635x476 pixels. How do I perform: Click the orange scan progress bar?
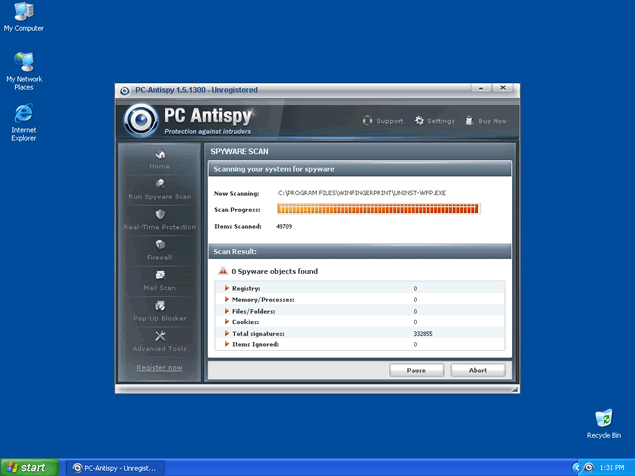[x=378, y=209]
